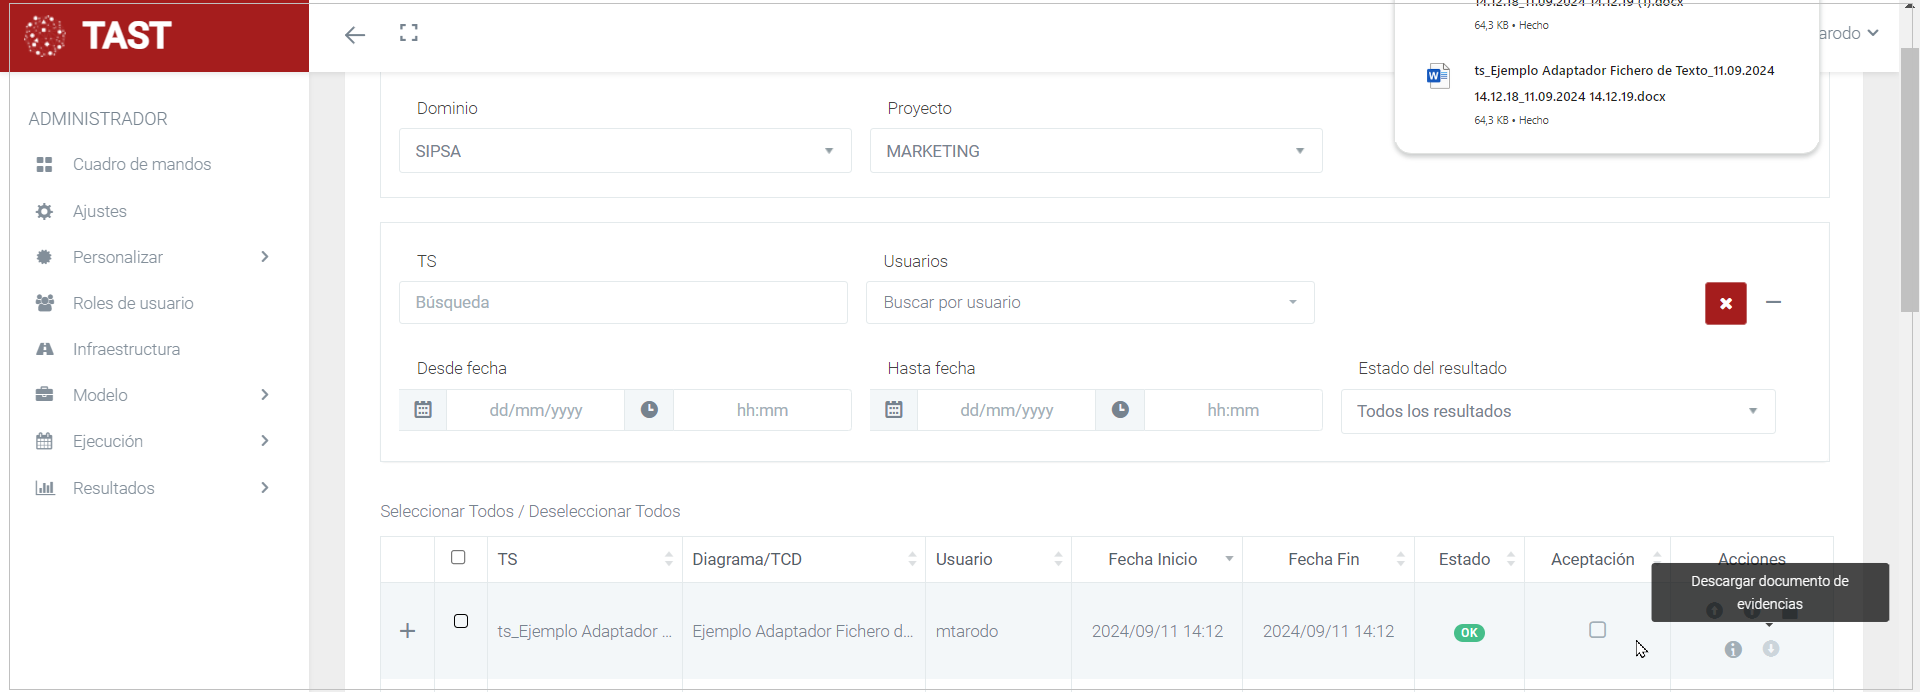Image resolution: width=1920 pixels, height=692 pixels.
Task: Select the ts_Ejemplo Adaptador row checkbox
Action: point(461,621)
